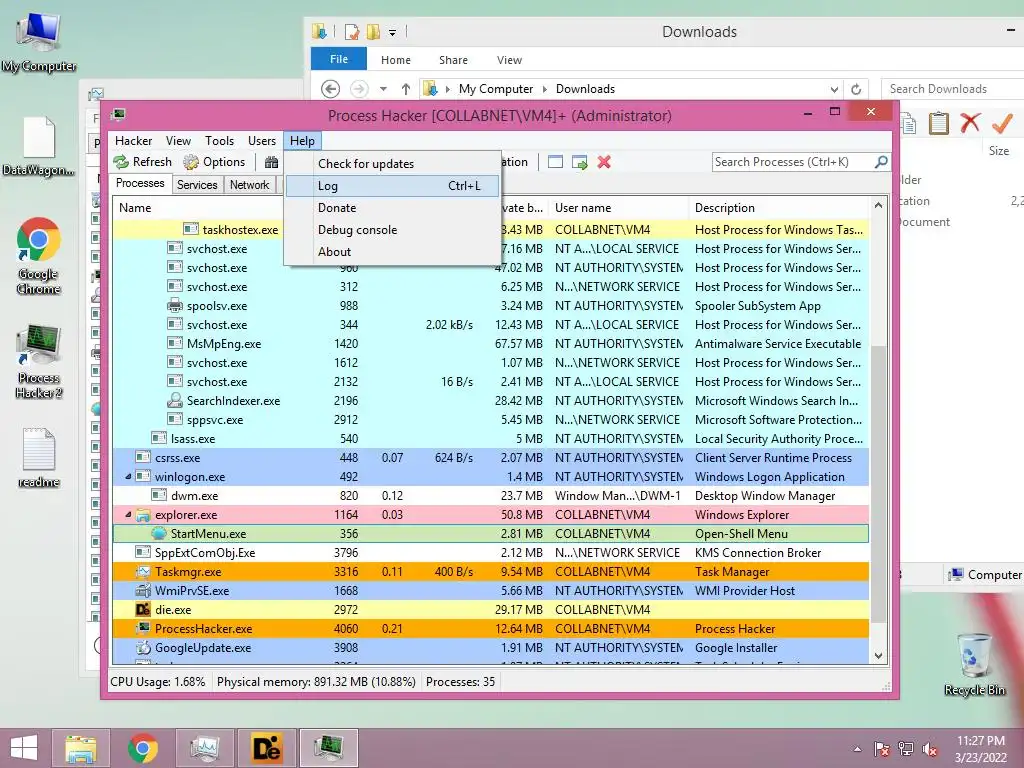The image size is (1024, 768).
Task: Click the window finder toolbar icon
Action: click(555, 162)
